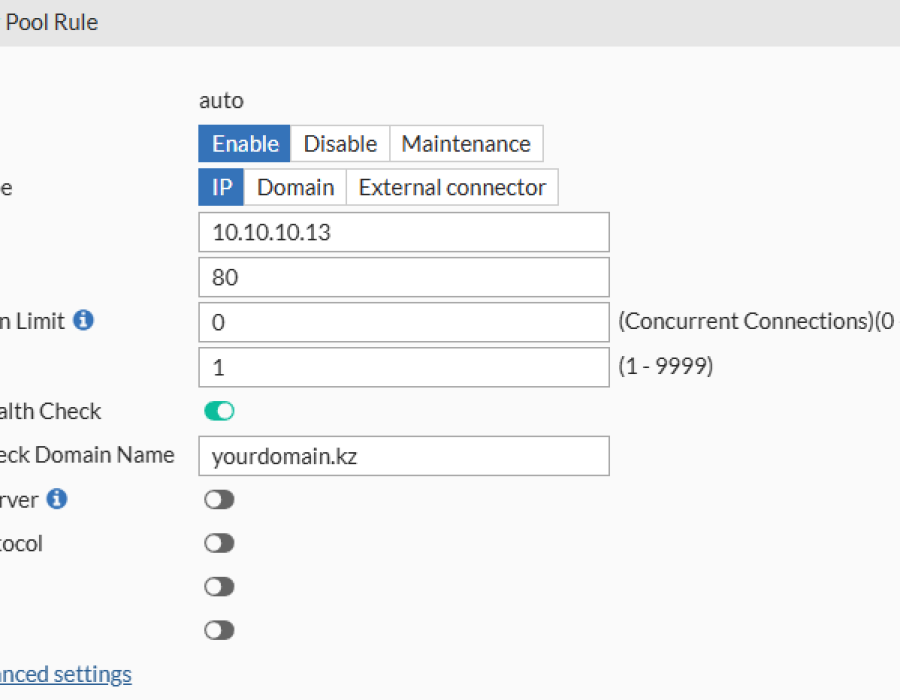Click the weight field with value 1
The image size is (900, 700).
point(404,367)
